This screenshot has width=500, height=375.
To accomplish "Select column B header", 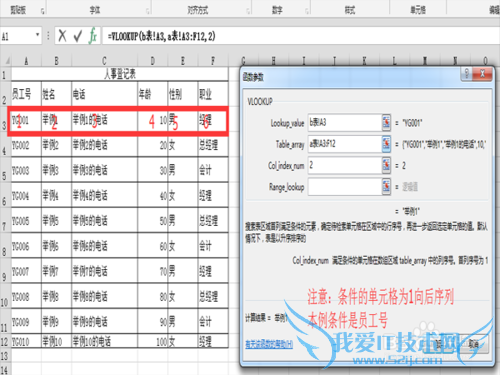I will pyautogui.click(x=56, y=61).
